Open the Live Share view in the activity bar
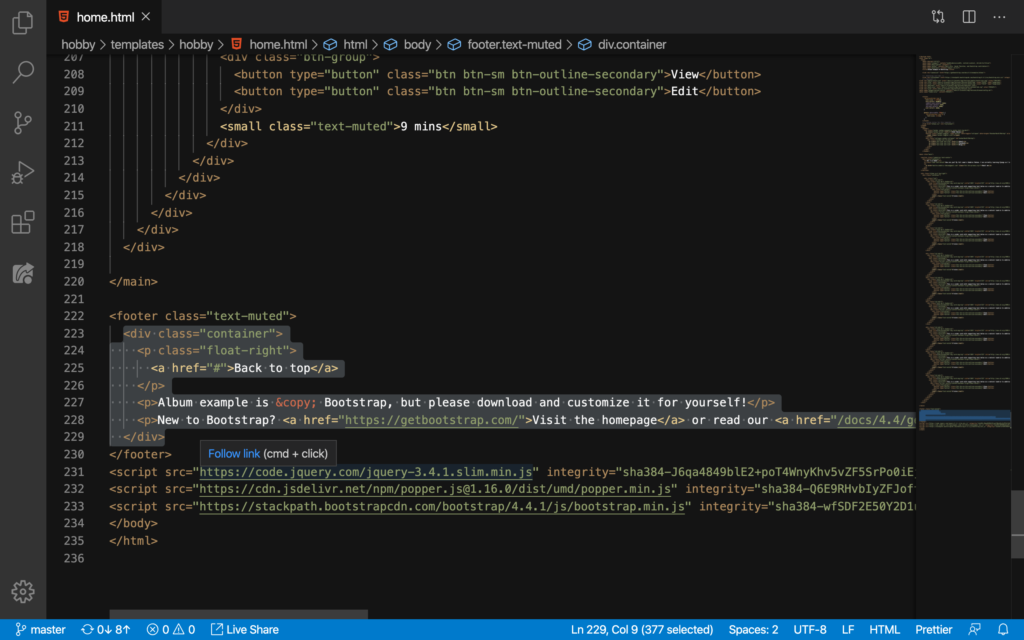This screenshot has width=1024, height=640. pyautogui.click(x=23, y=273)
